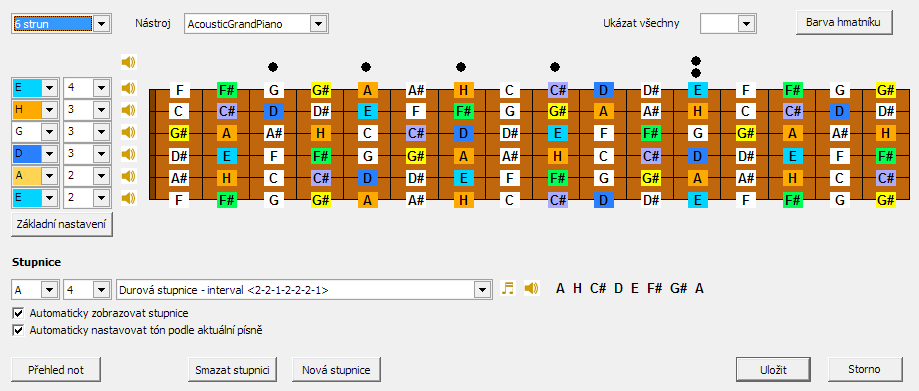Click white G note on the D string
The image size is (919, 391).
pos(367,155)
